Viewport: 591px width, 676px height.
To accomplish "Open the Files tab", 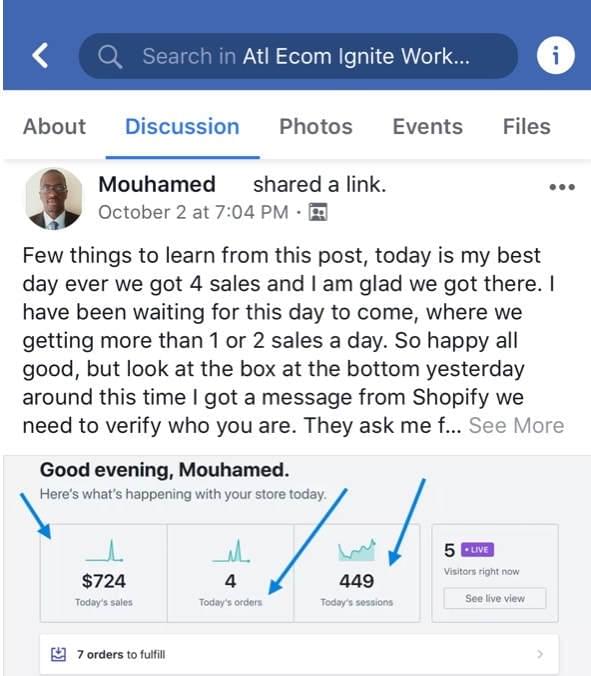I will tap(527, 126).
